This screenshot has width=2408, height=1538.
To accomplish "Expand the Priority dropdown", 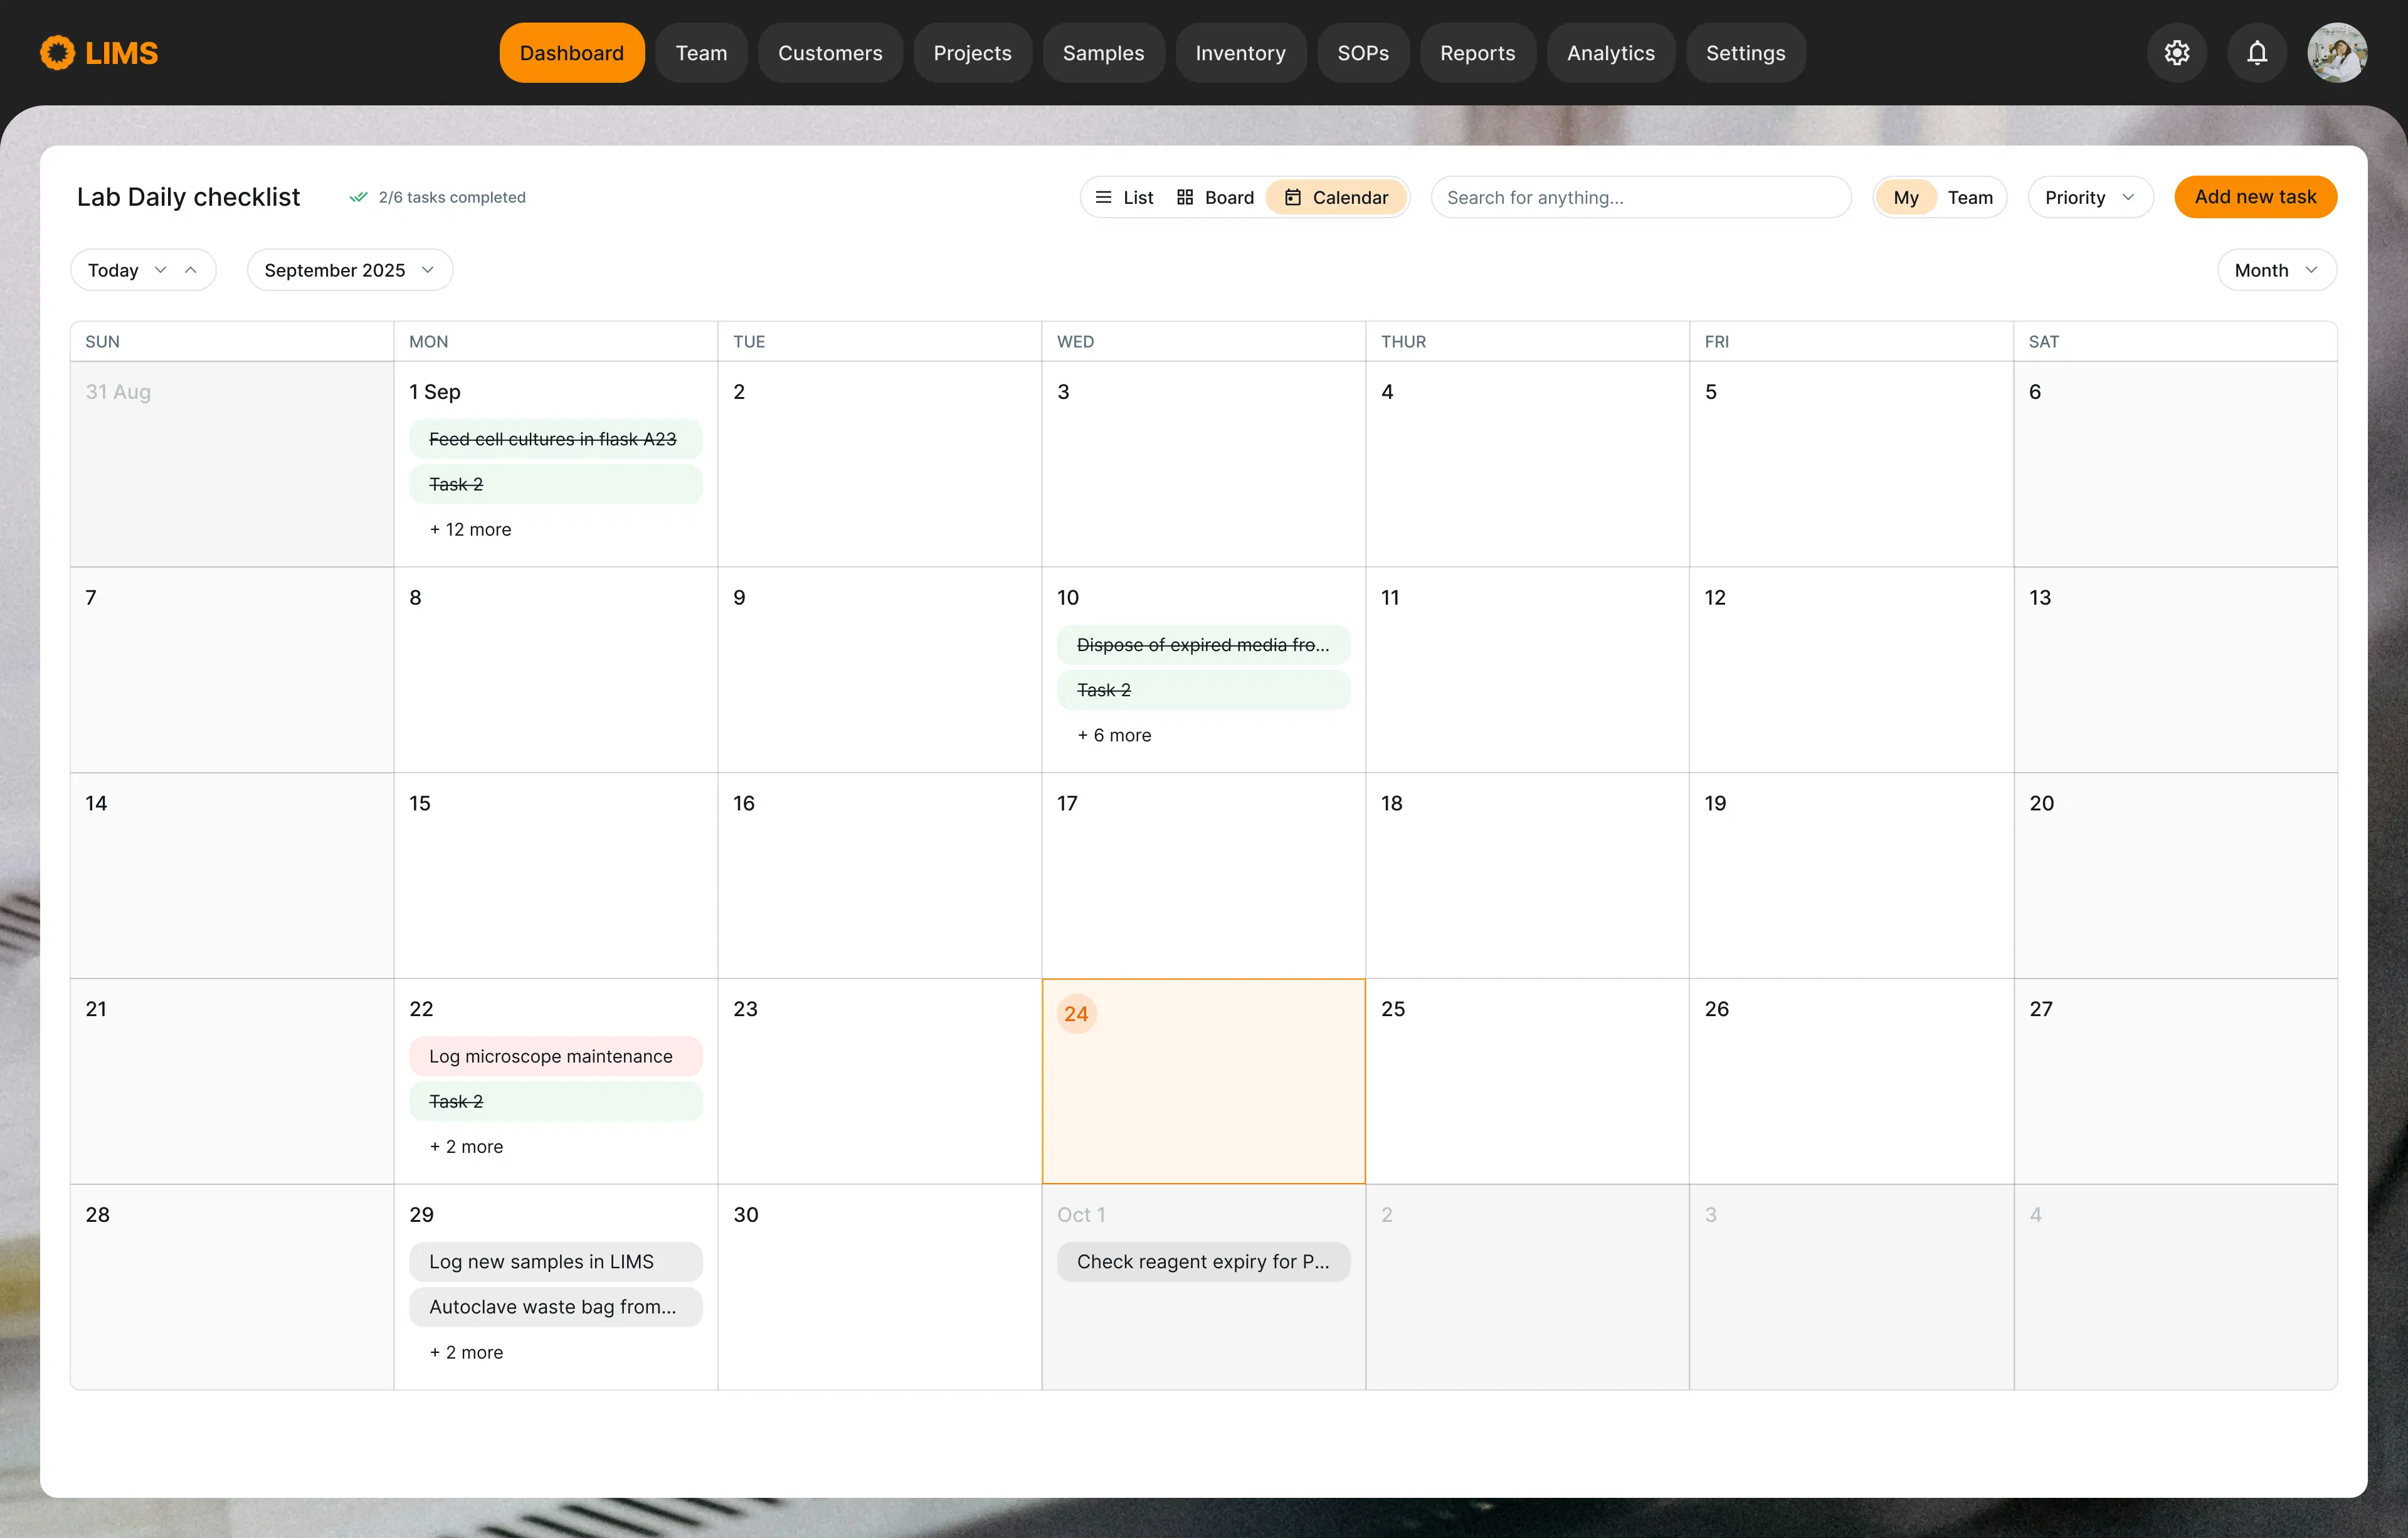I will [x=2089, y=197].
